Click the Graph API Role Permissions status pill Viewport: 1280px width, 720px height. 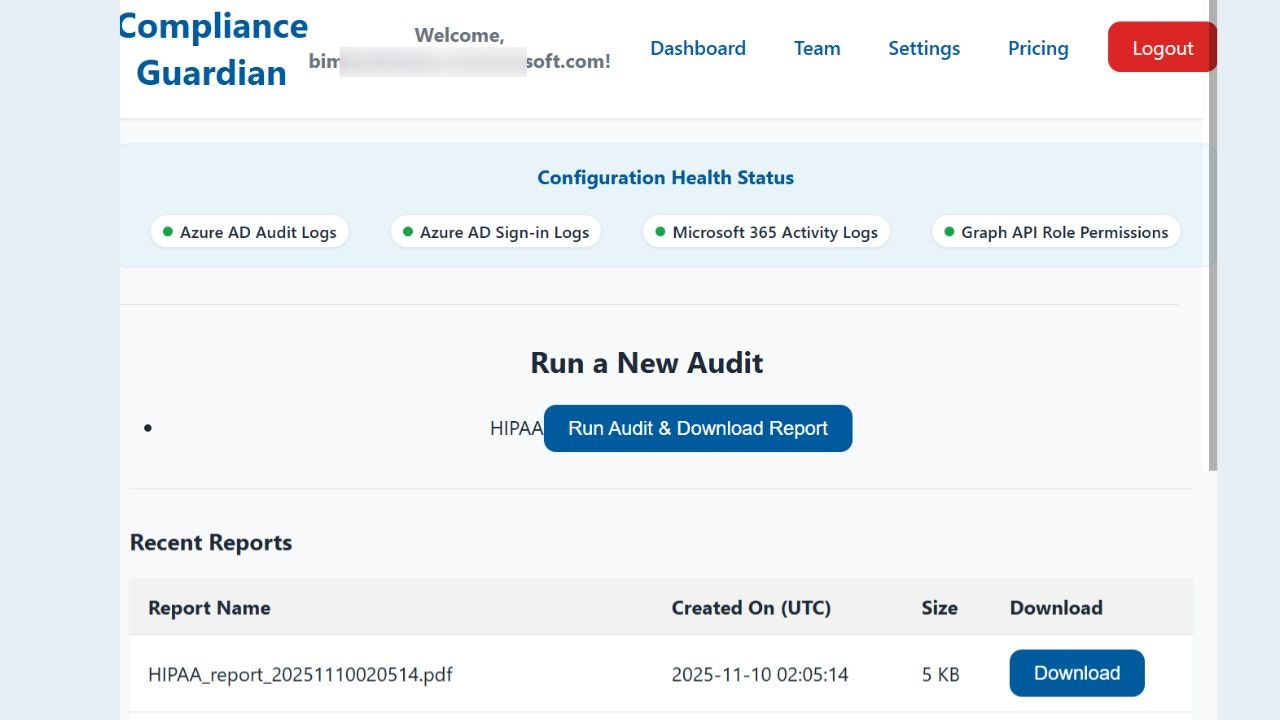tap(1056, 232)
